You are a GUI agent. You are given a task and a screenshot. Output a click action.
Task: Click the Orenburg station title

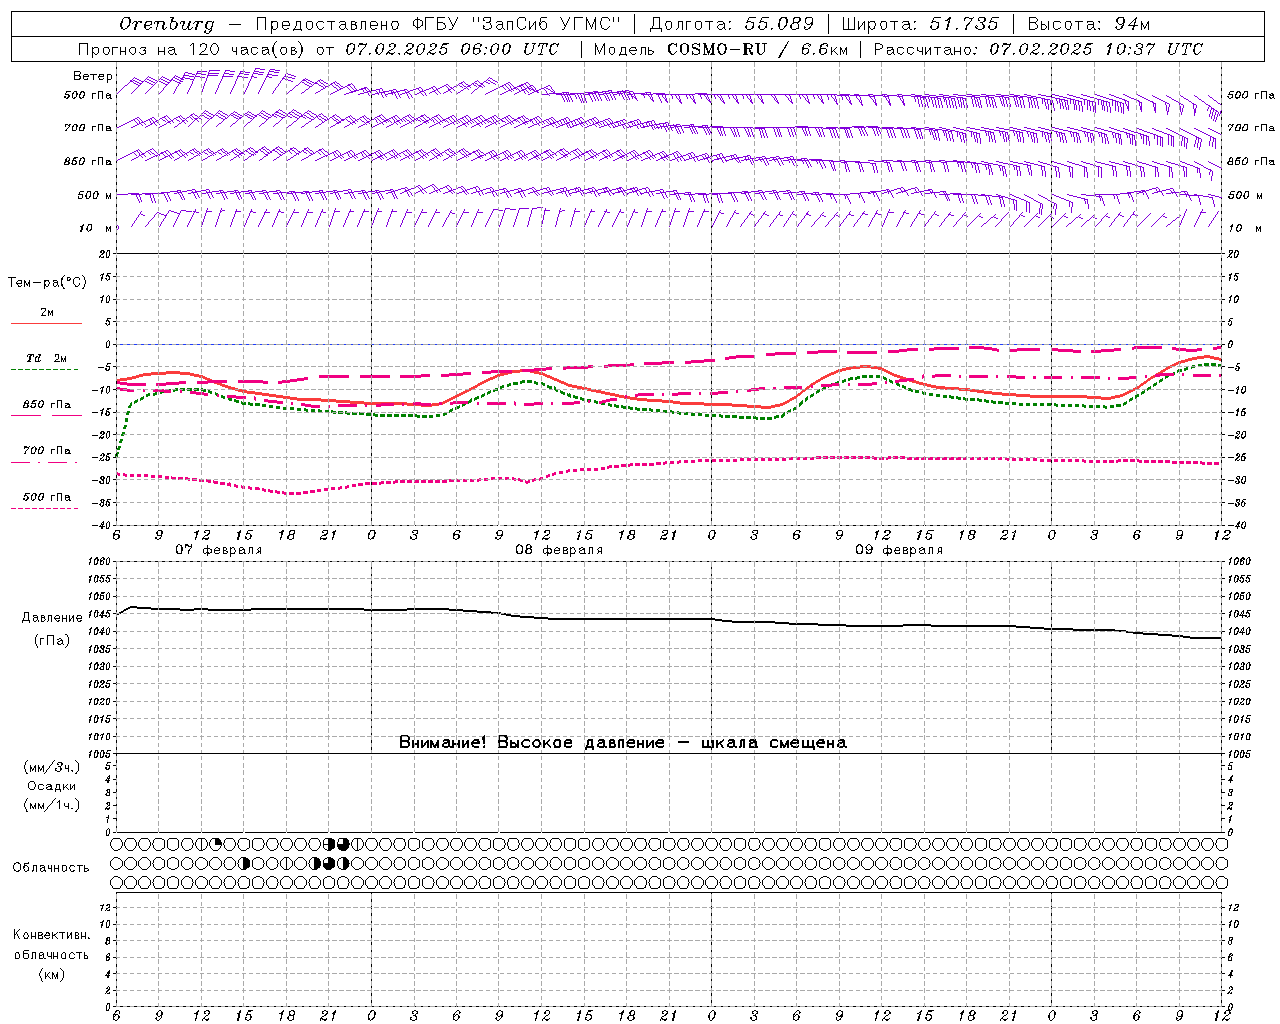(167, 24)
